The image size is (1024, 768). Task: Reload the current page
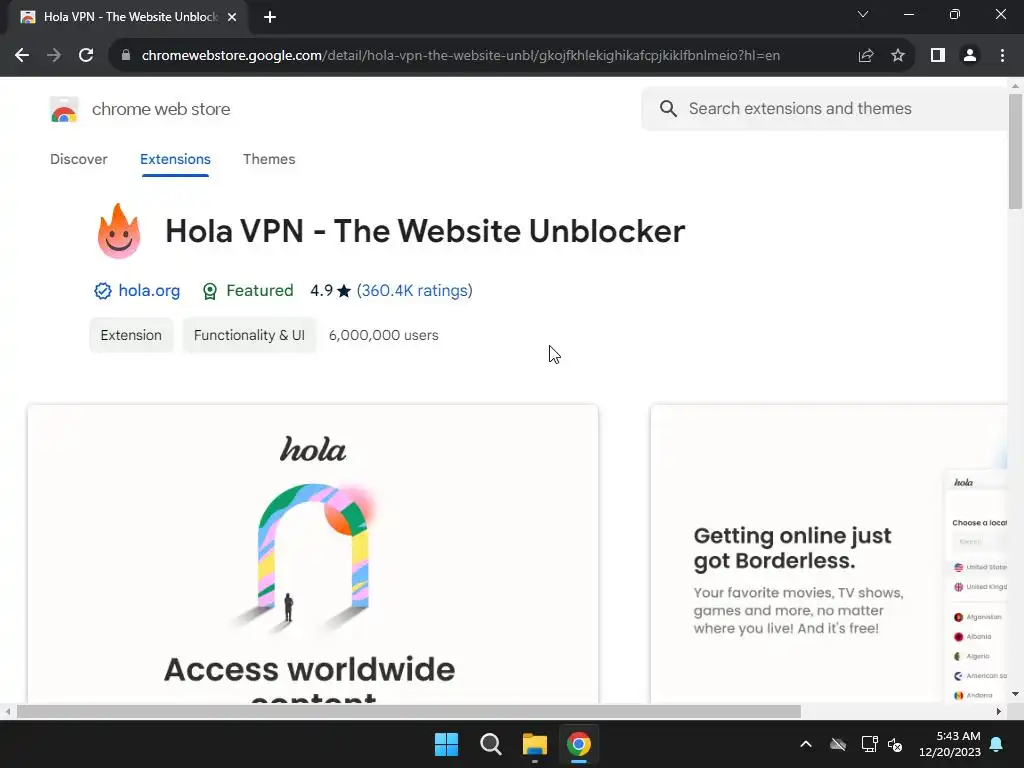(86, 56)
